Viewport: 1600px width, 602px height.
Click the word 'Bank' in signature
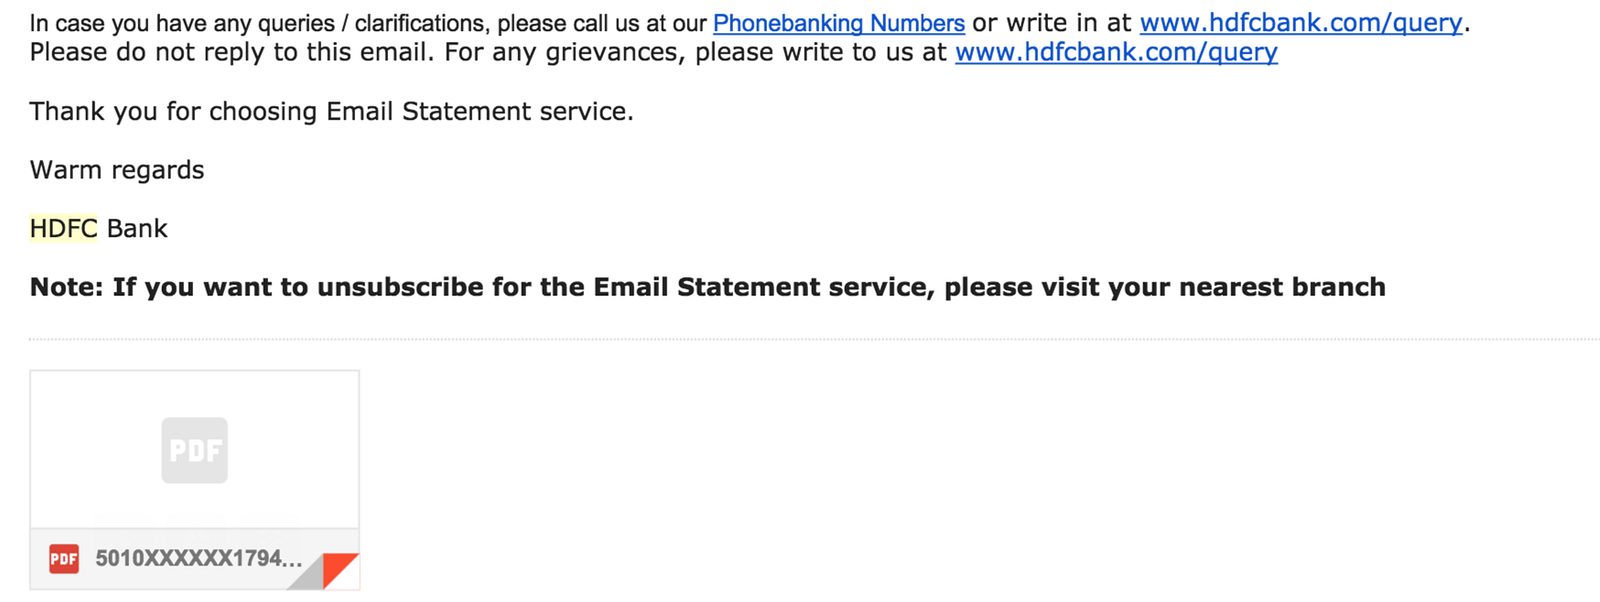point(137,229)
